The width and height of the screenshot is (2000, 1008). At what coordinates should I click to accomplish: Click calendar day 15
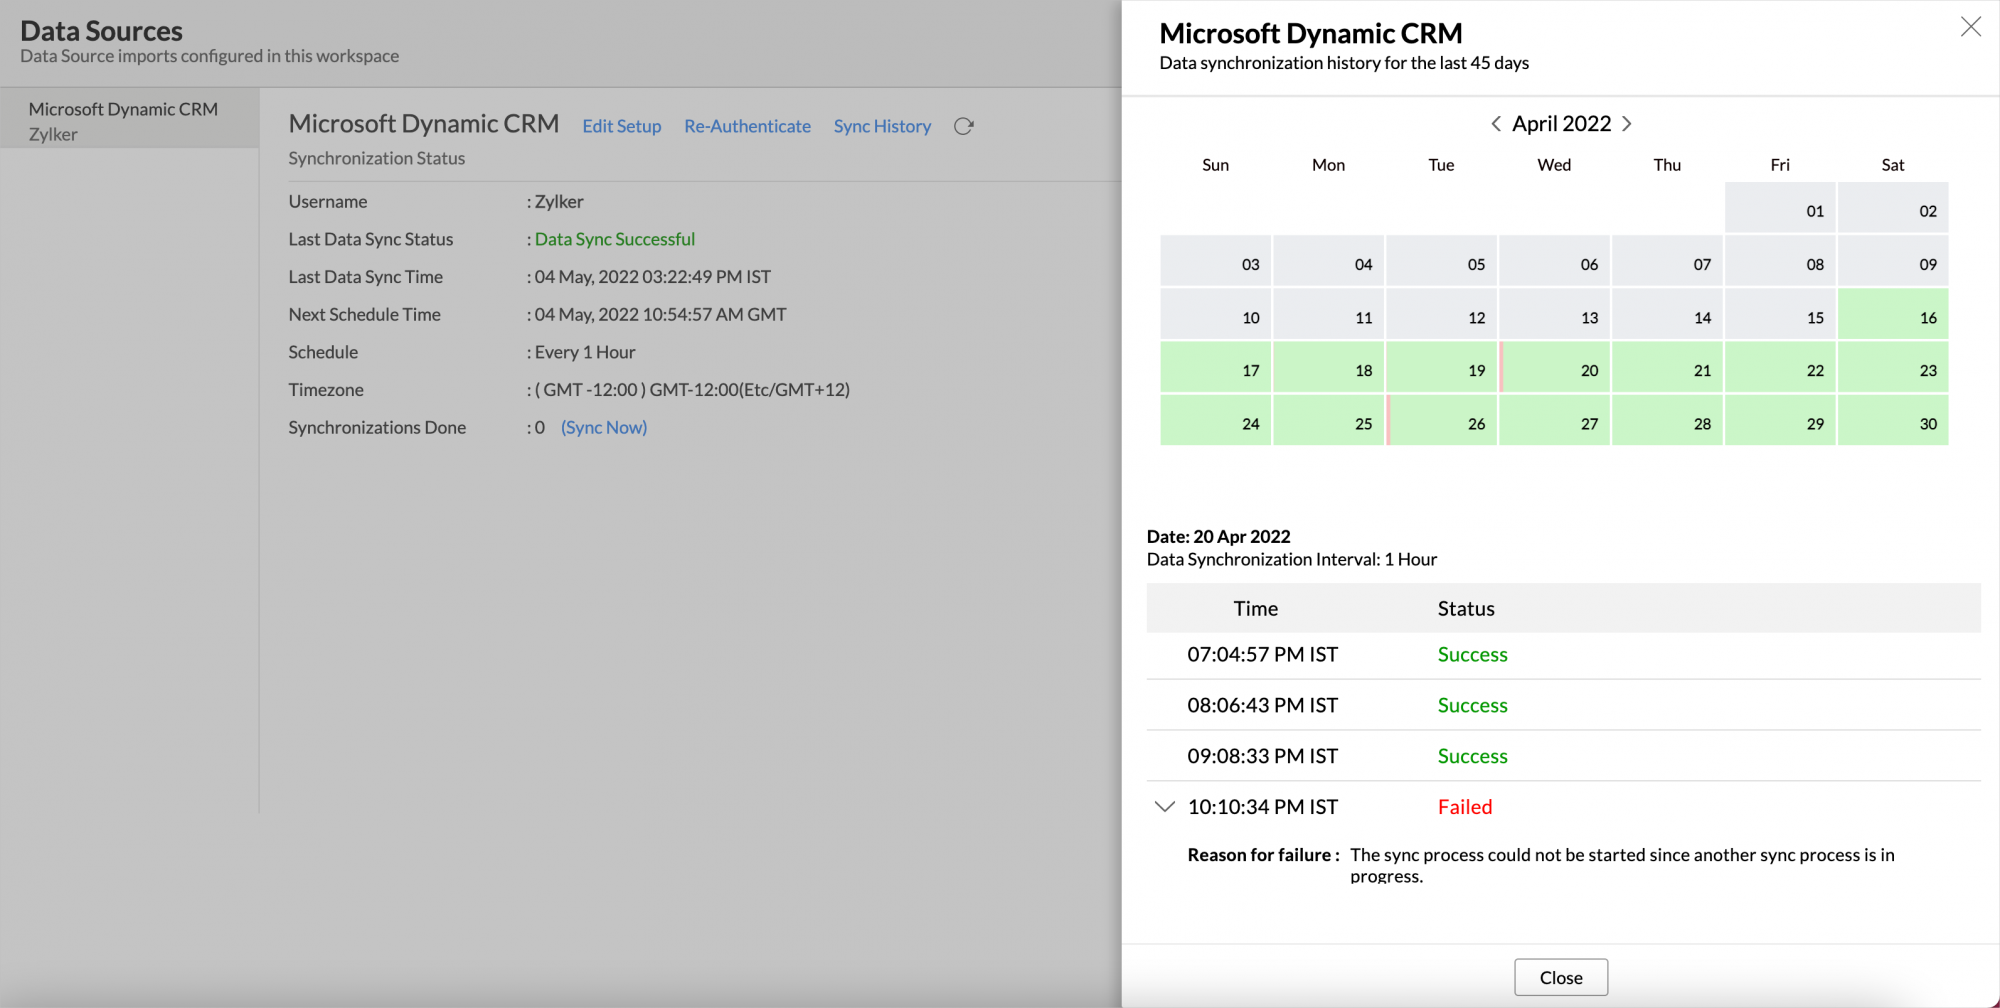coord(1780,314)
